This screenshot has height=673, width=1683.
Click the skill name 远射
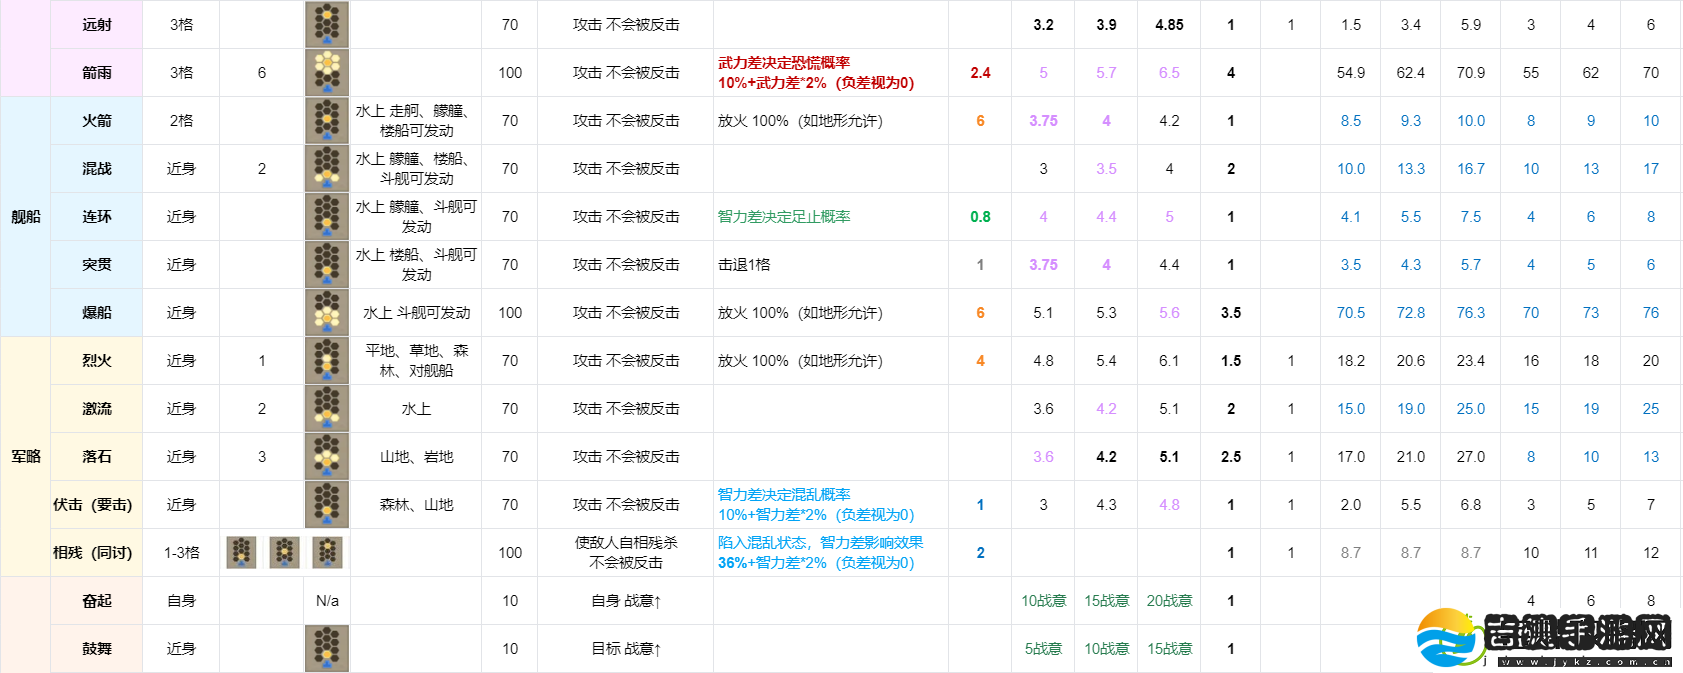tap(97, 25)
